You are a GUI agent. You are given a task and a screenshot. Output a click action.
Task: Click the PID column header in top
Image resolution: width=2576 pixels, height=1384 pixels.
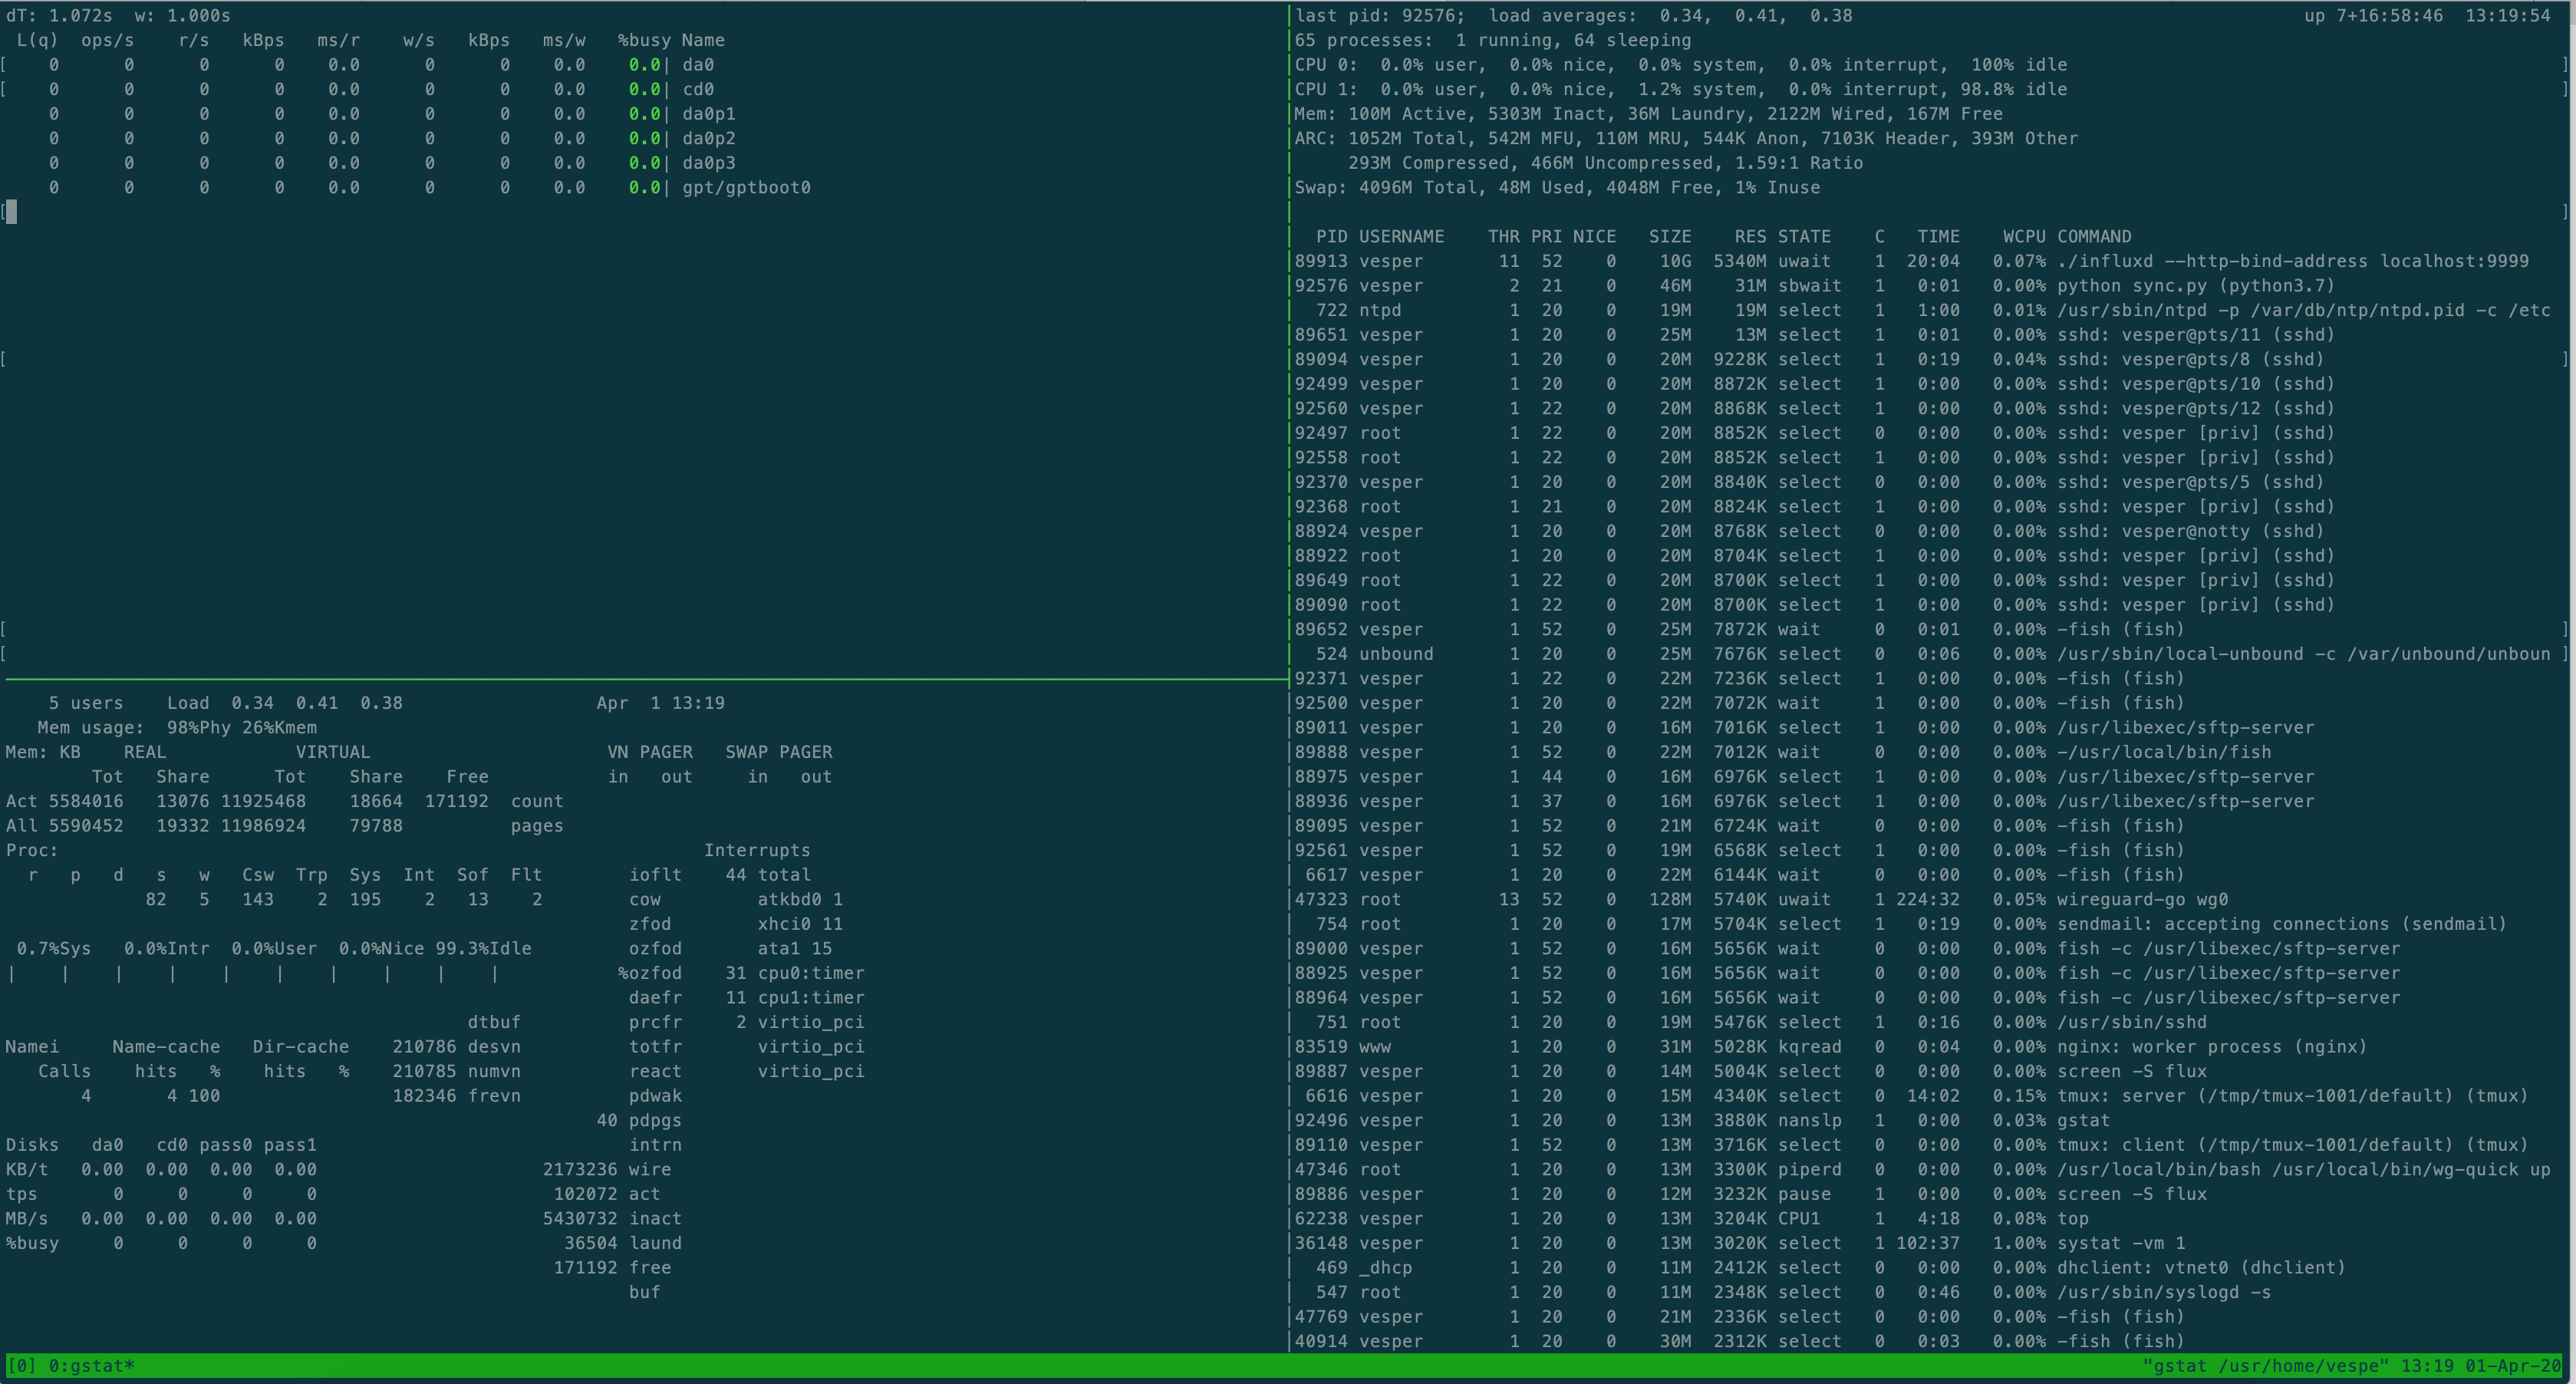tap(1331, 237)
